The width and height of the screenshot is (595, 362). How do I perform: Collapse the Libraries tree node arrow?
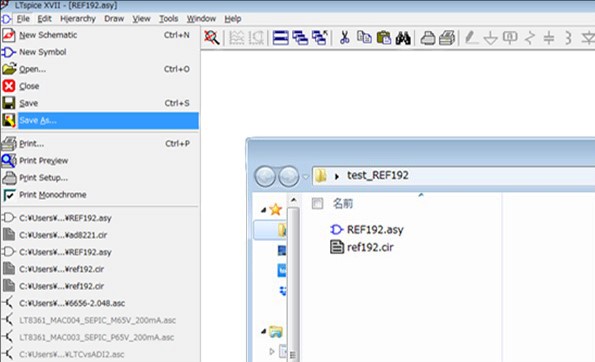[x=264, y=332]
